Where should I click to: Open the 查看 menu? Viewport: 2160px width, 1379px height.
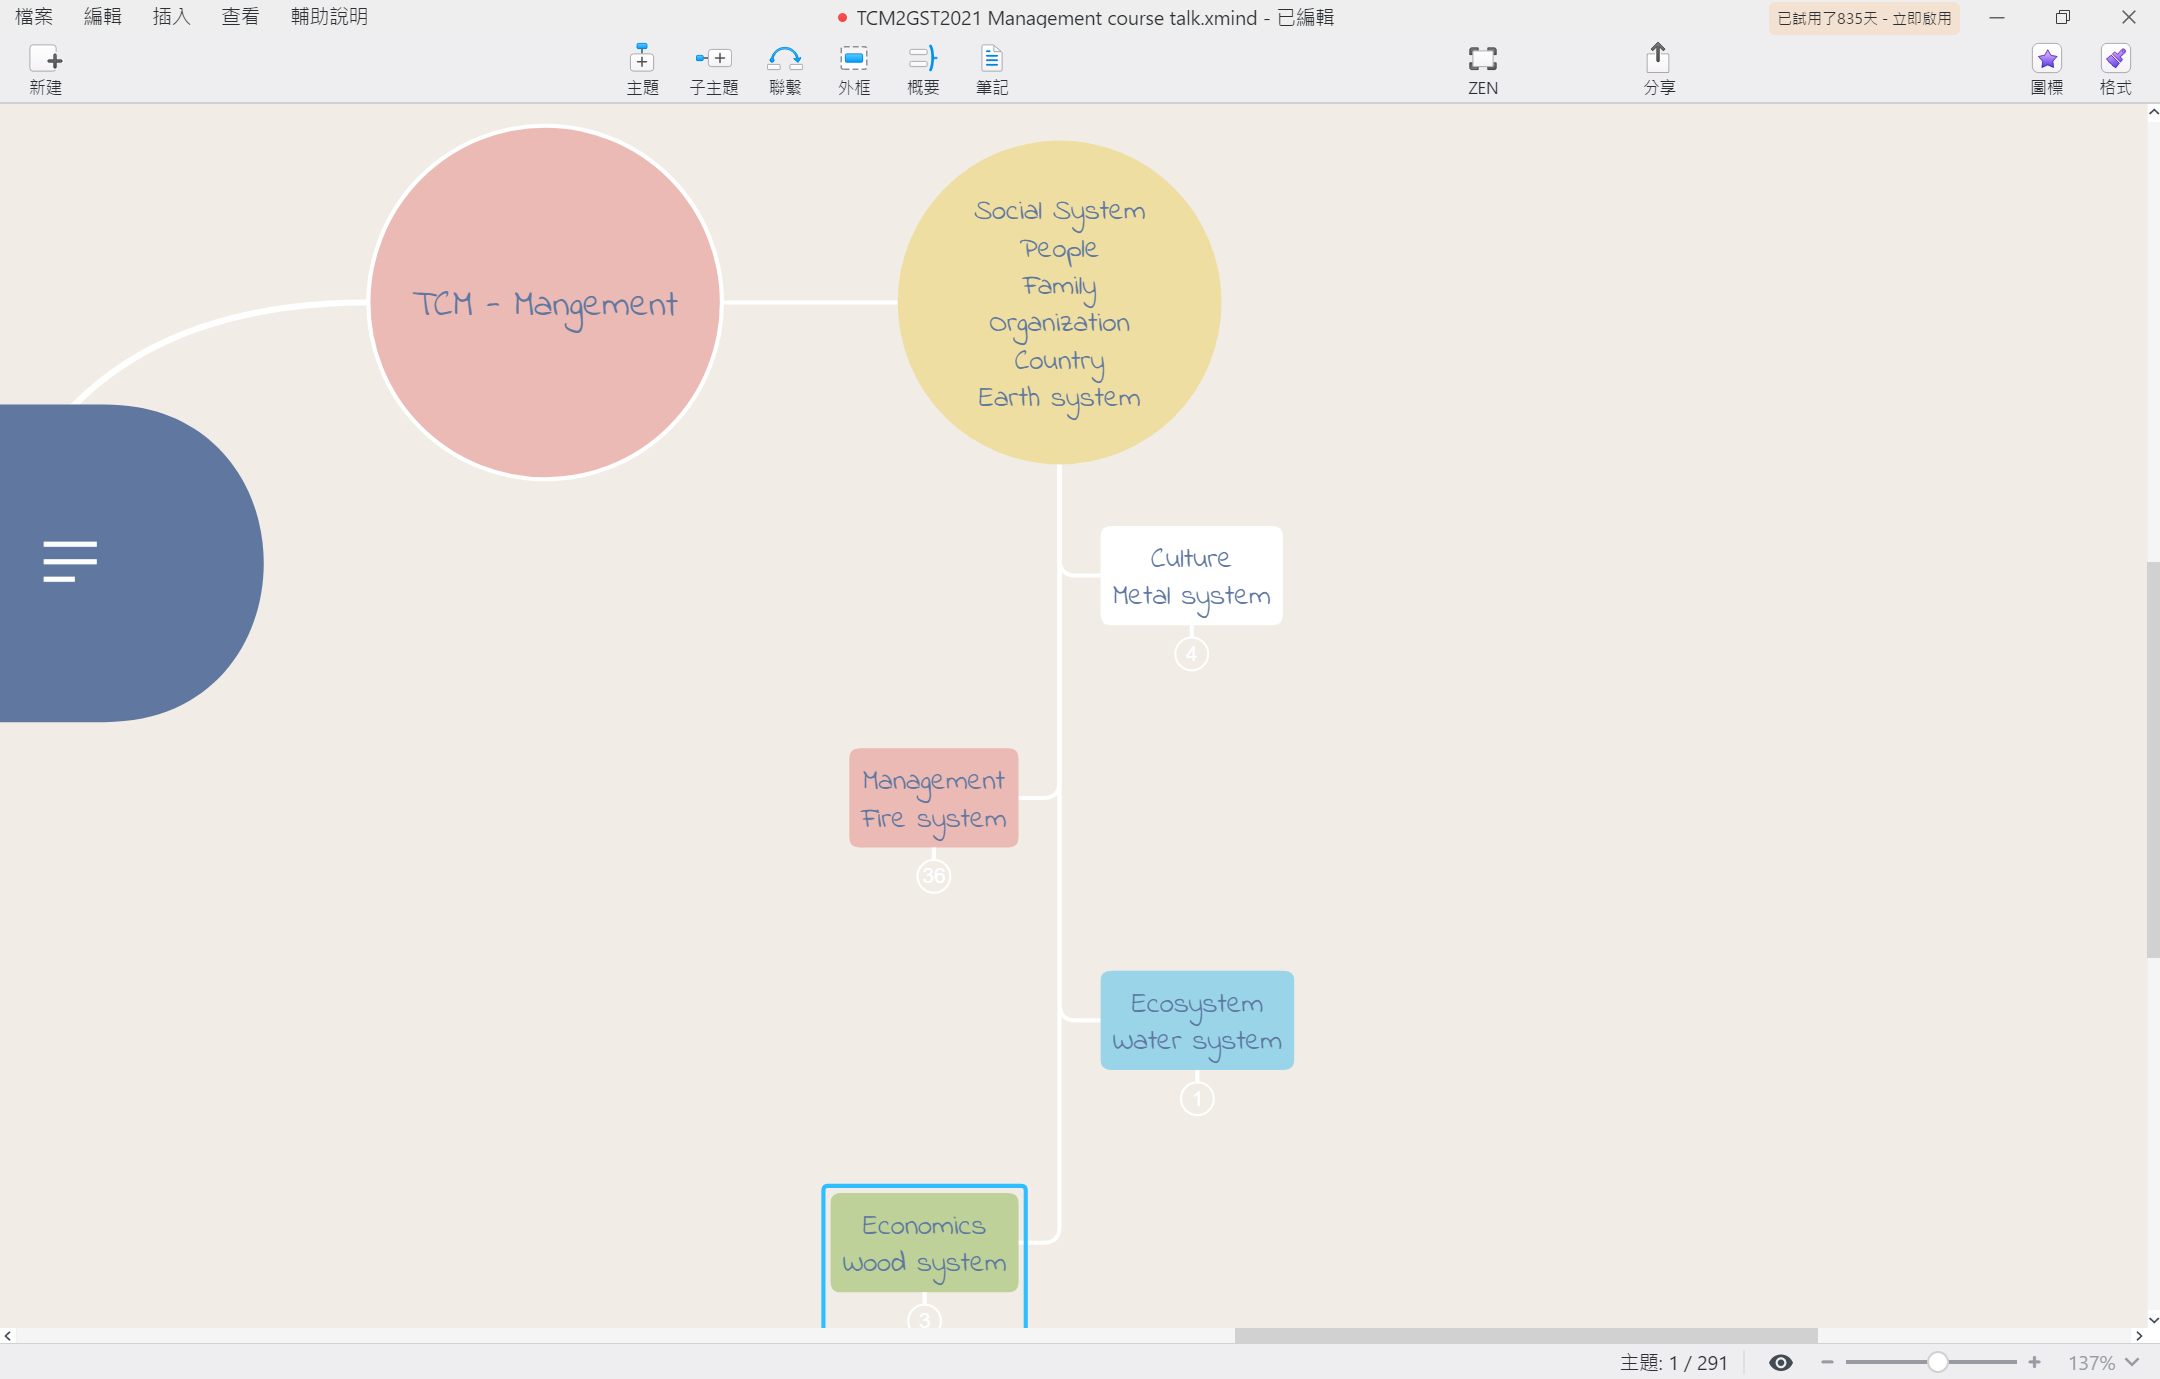240,17
